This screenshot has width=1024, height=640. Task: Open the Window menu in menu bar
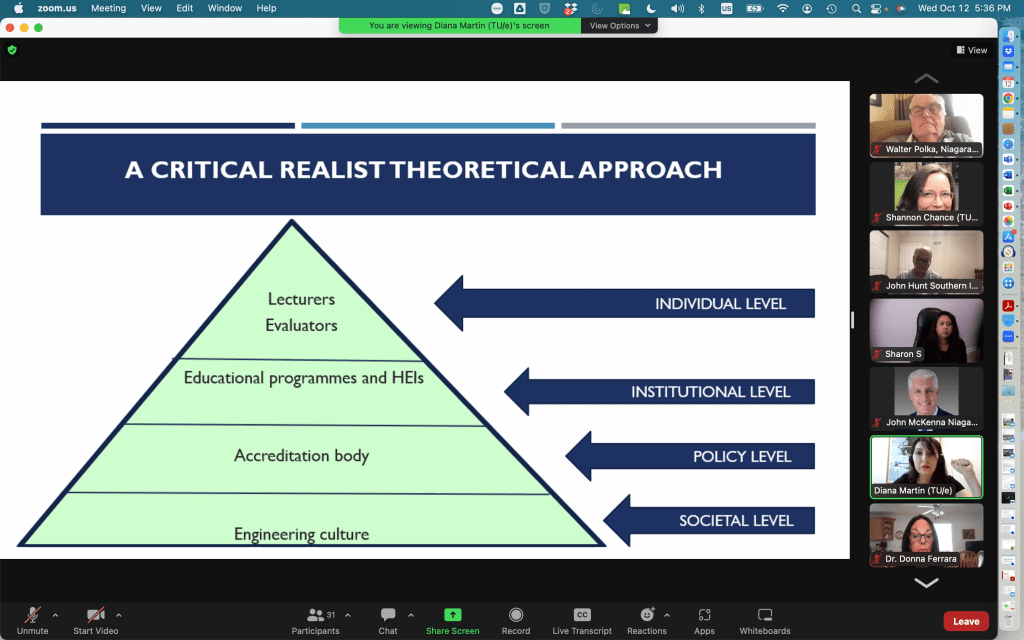[x=224, y=8]
